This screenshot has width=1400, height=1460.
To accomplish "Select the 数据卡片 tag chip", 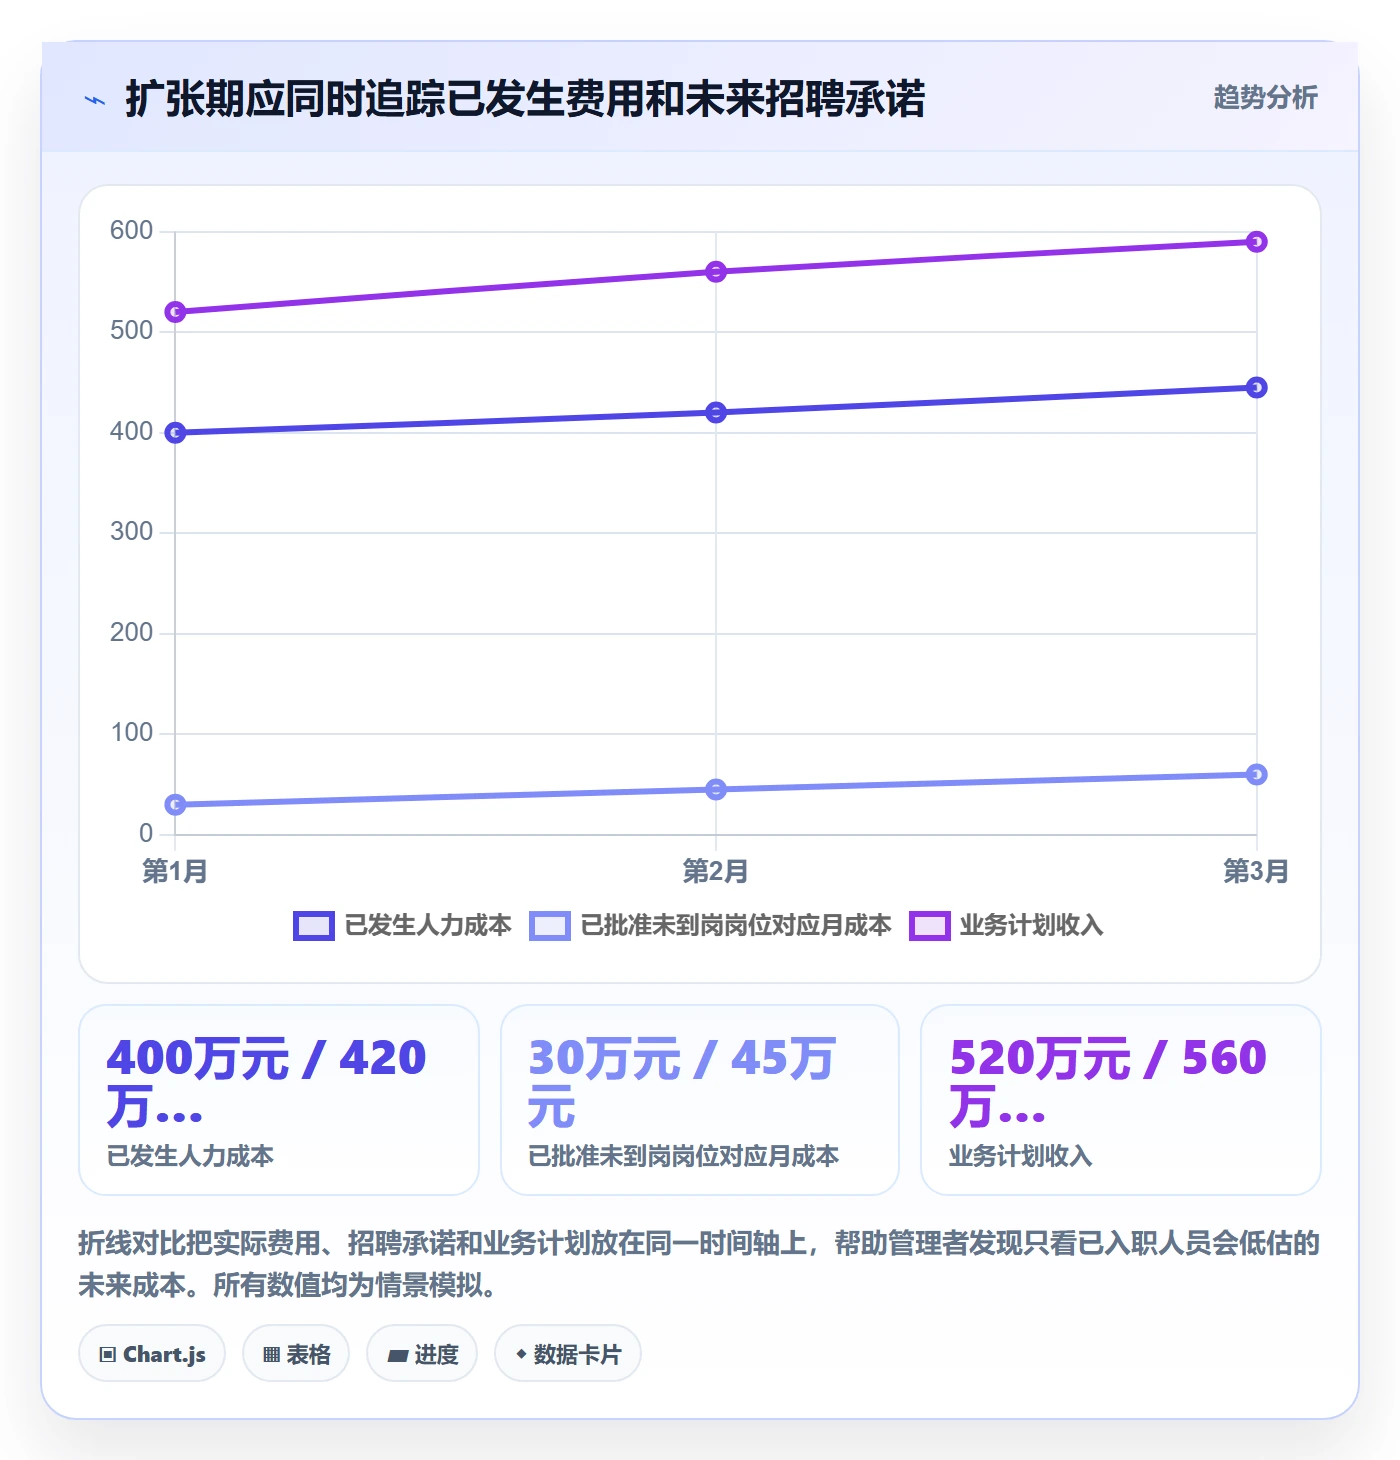I will pyautogui.click(x=568, y=1354).
